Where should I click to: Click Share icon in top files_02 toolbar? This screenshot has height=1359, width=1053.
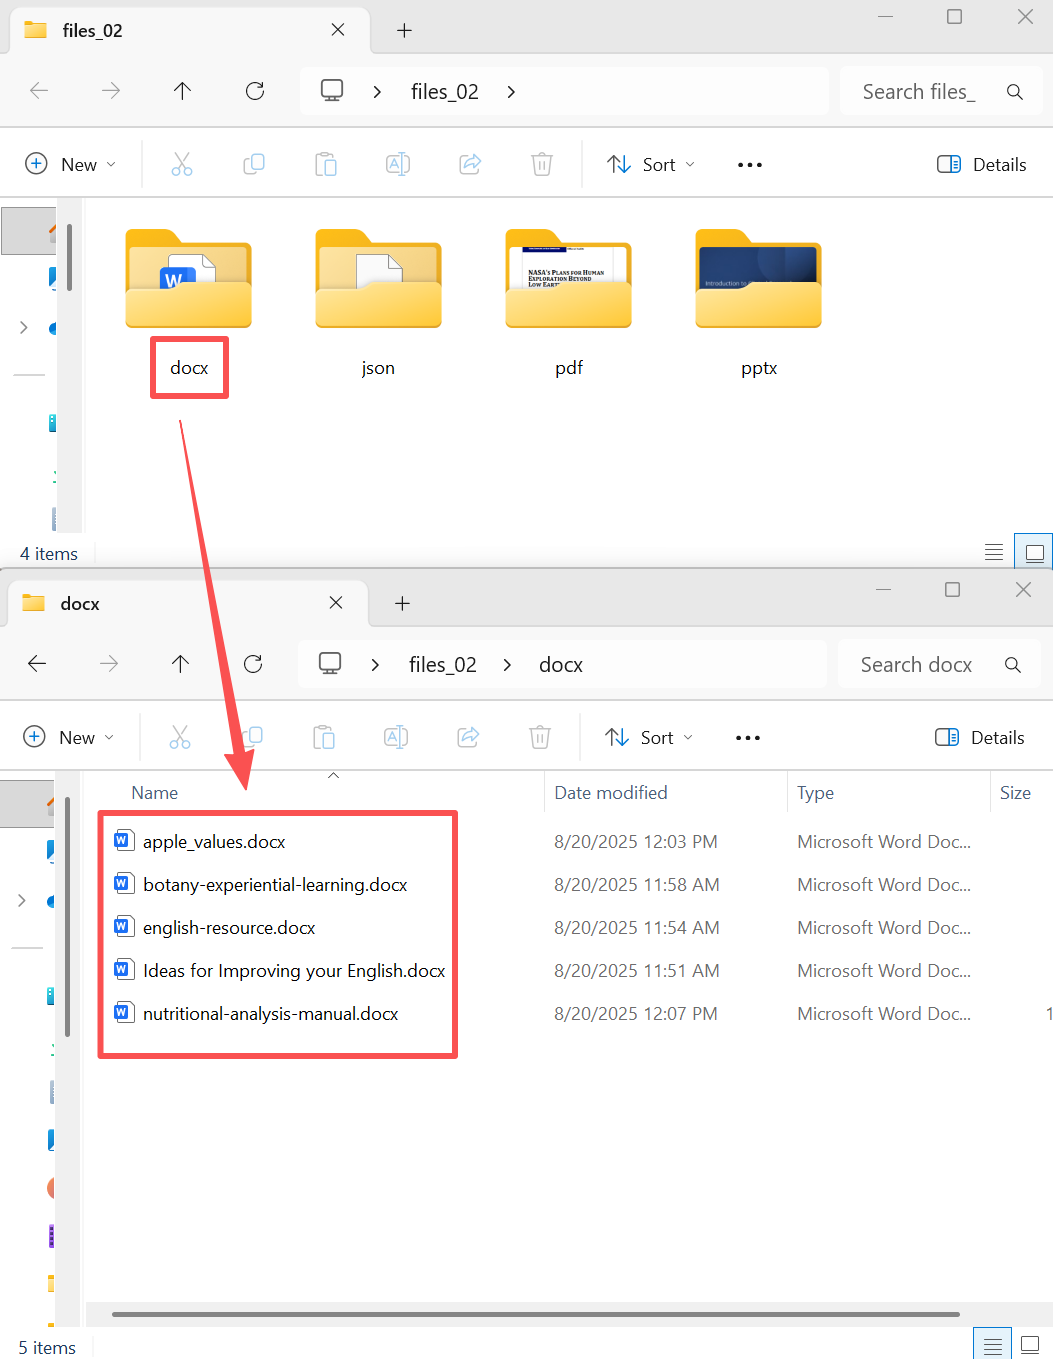(470, 164)
